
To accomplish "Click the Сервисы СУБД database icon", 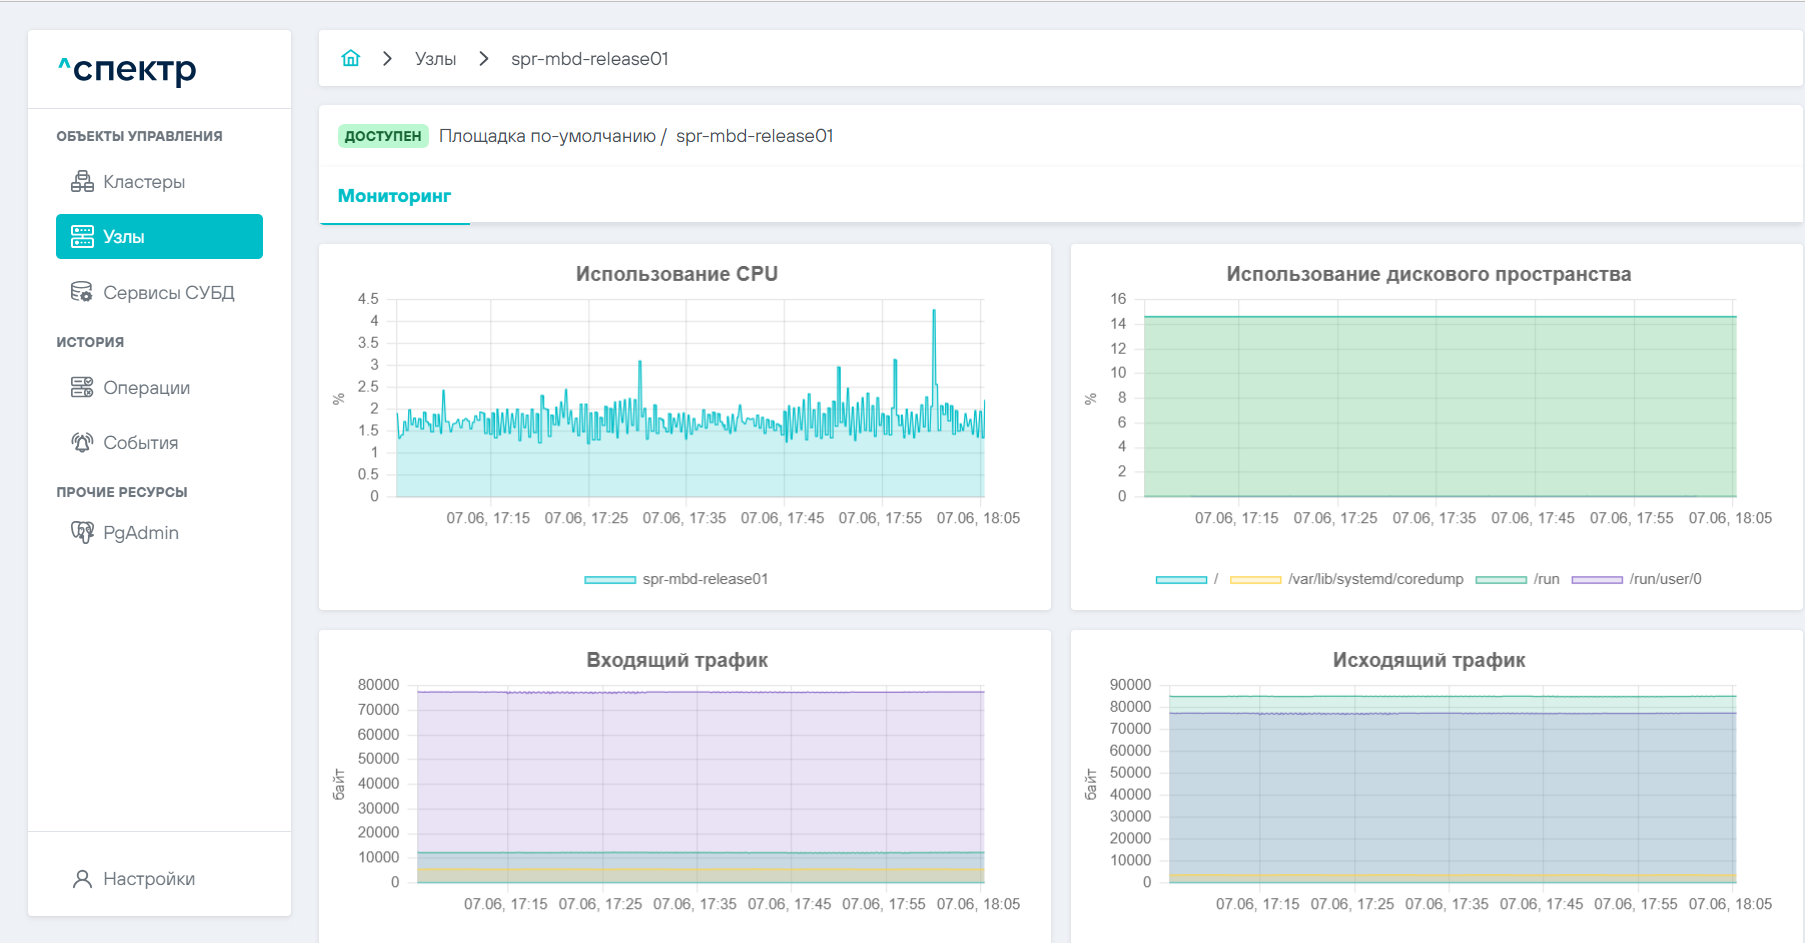I will pos(82,292).
